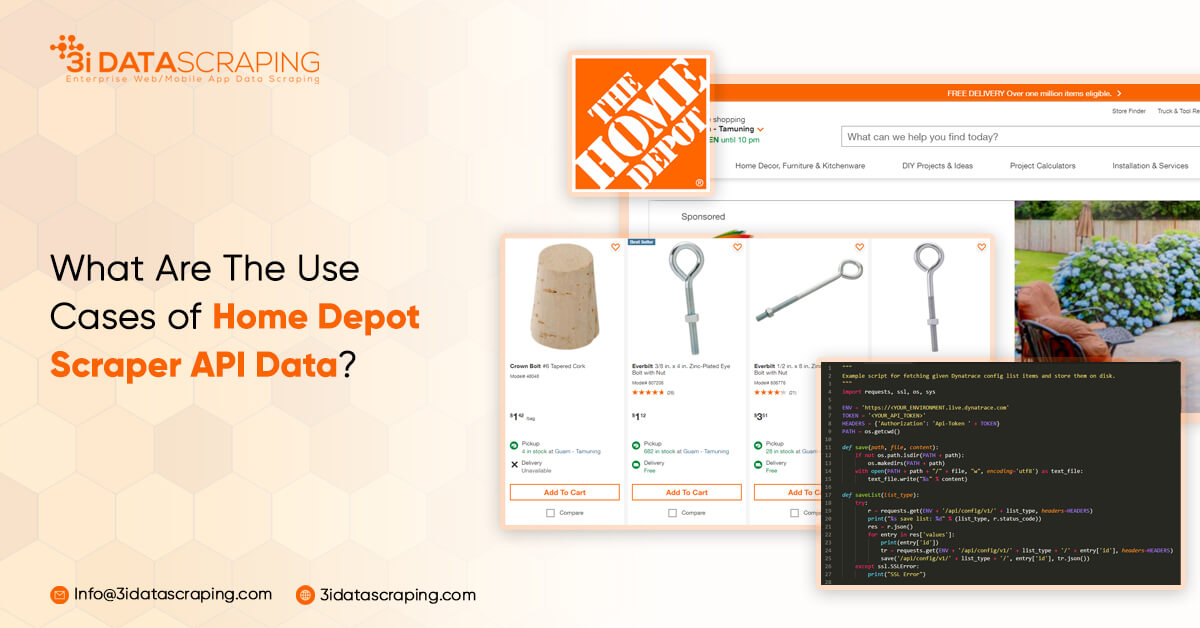1200x628 pixels.
Task: Add Everbilt 1/2 in. eye bolt to cart
Action: point(788,492)
